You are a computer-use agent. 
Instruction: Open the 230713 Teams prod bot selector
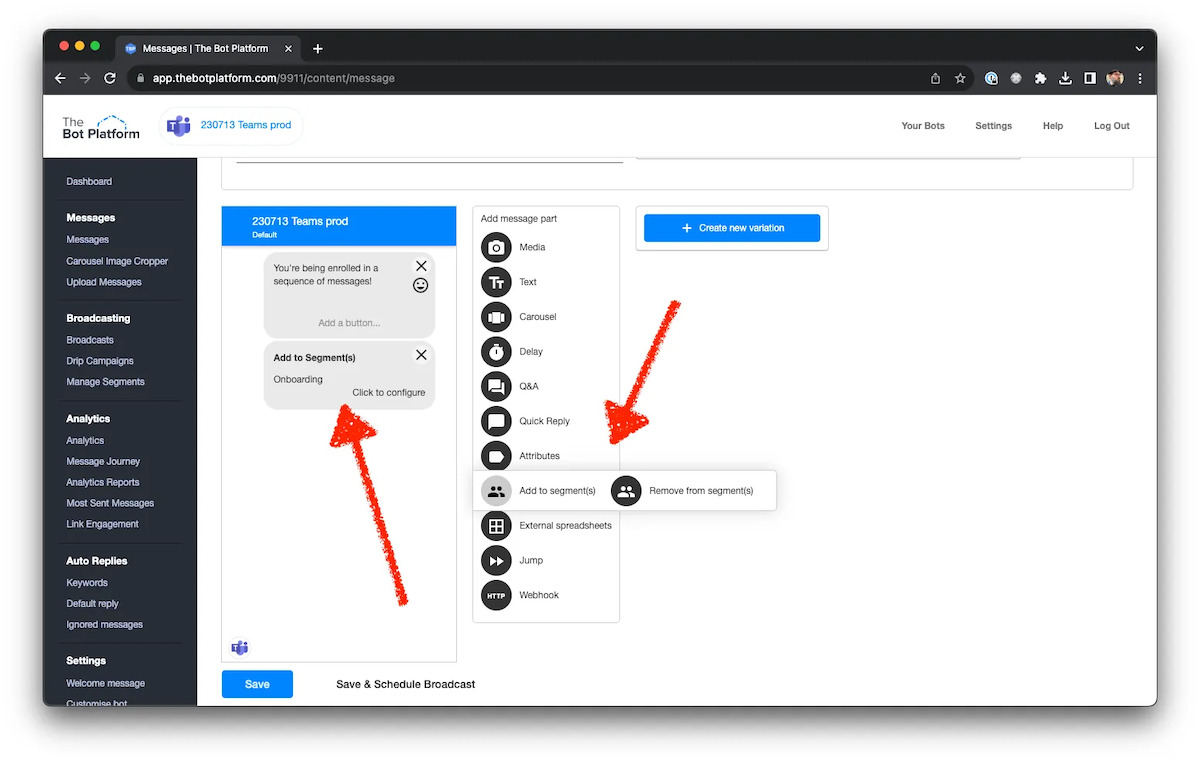pos(231,126)
